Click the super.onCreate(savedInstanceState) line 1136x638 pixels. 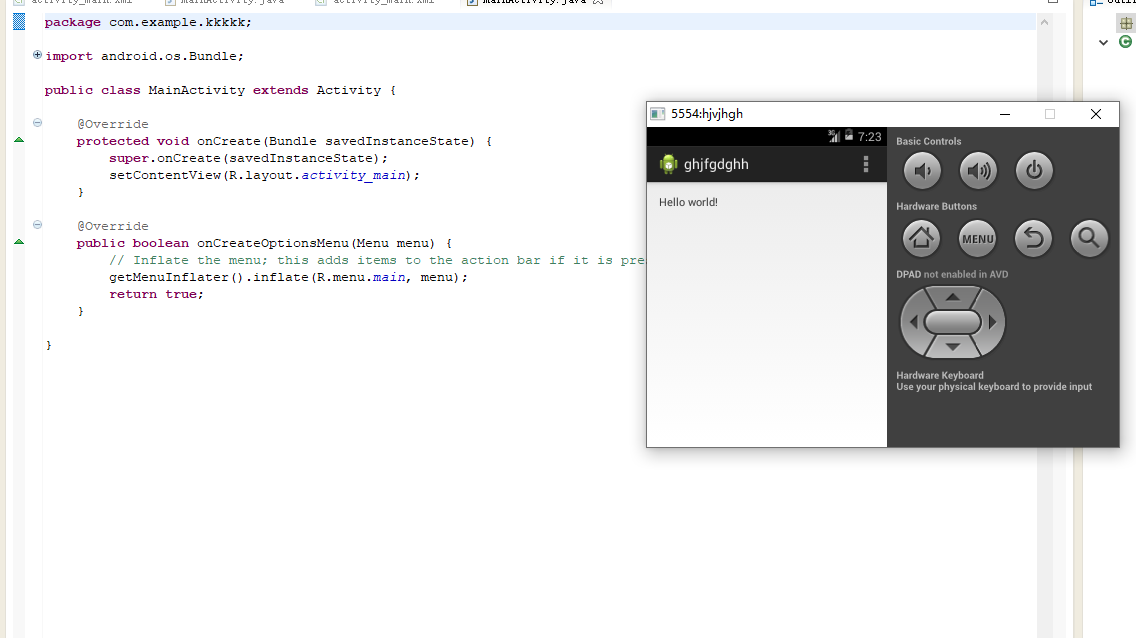pos(248,159)
